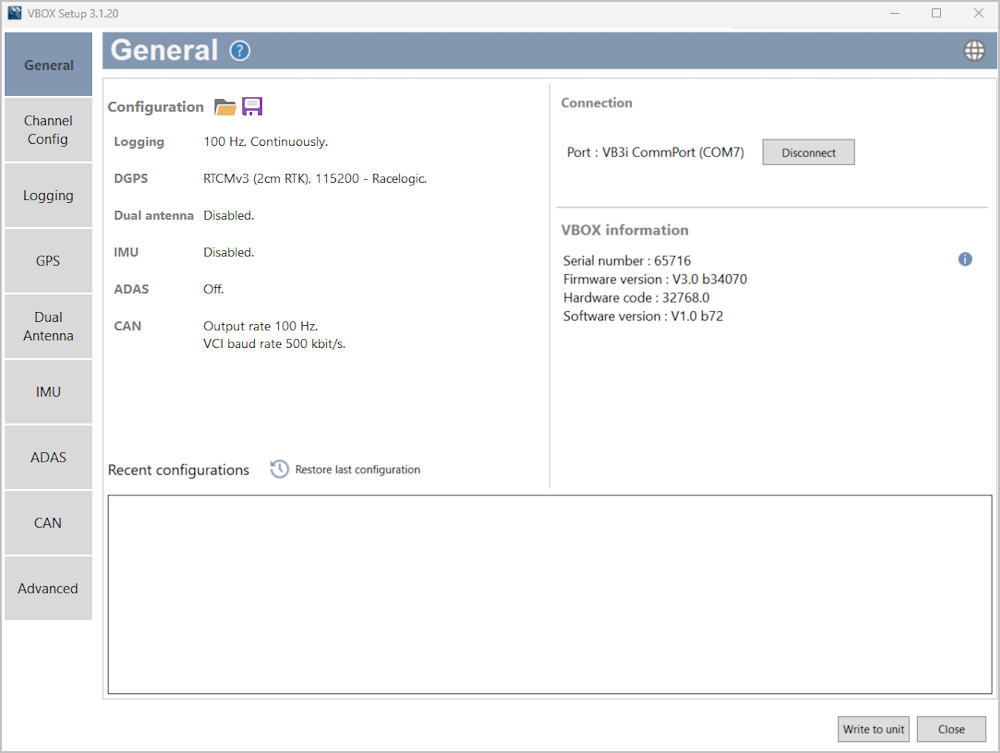Go to the Dual Antenna tab

click(x=48, y=327)
